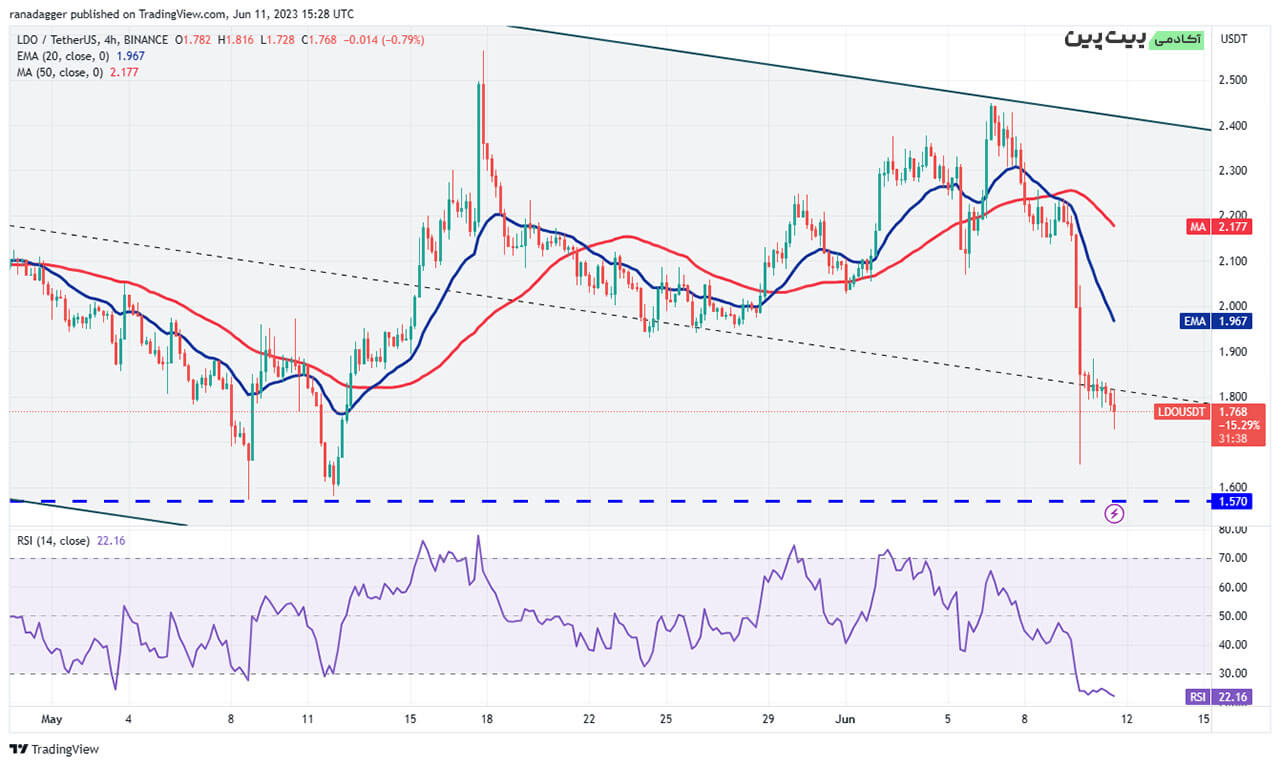Select the May label on the time axis

[52, 719]
